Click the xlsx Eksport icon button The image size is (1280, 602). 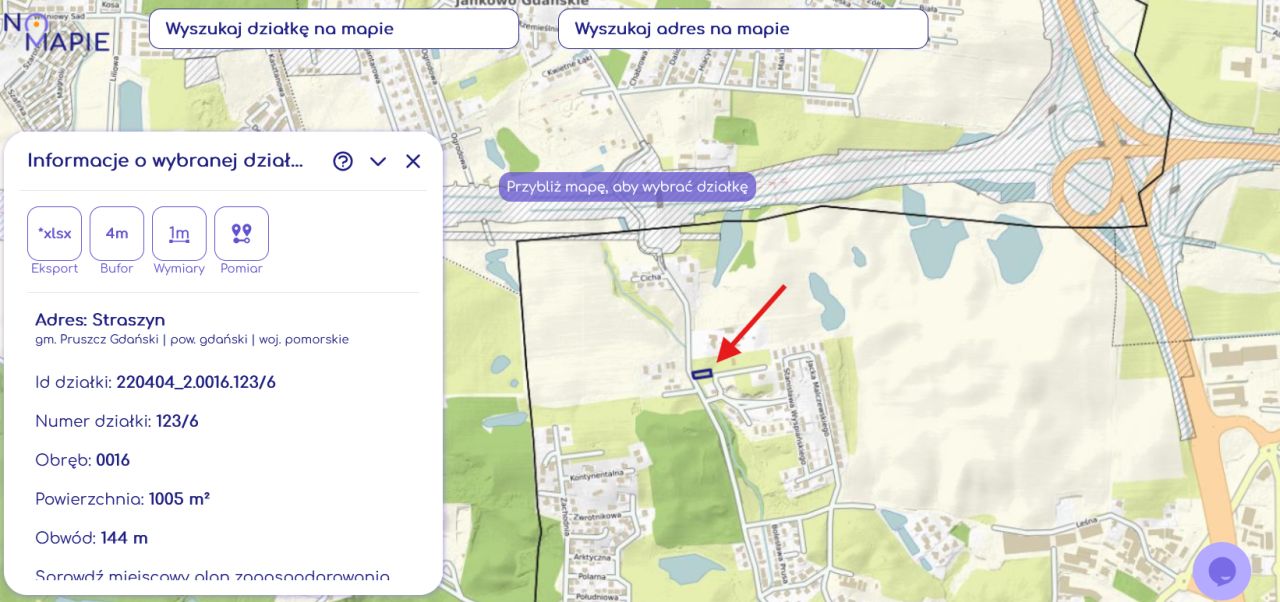[x=54, y=233]
